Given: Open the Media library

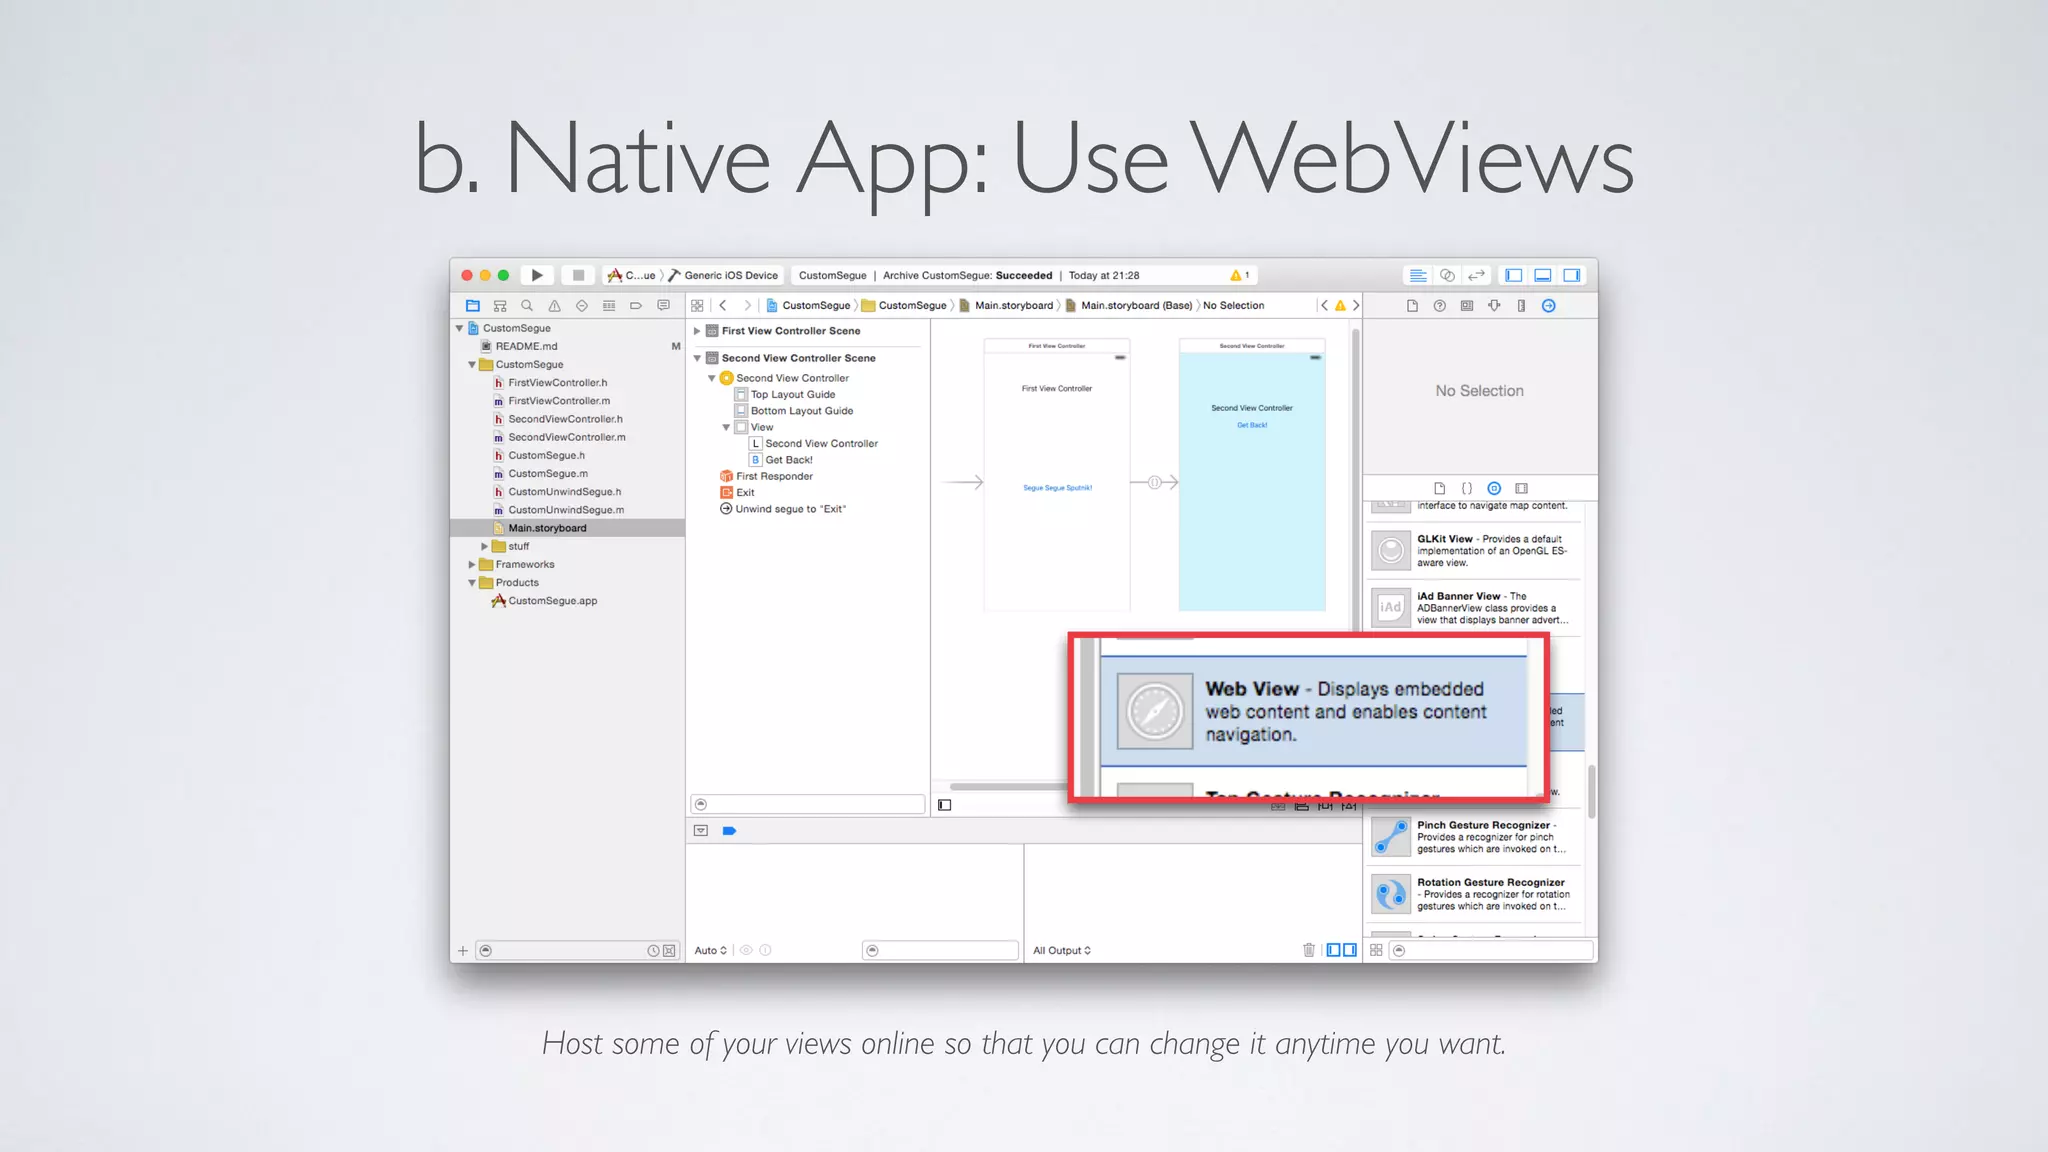Looking at the screenshot, I should pos(1521,489).
